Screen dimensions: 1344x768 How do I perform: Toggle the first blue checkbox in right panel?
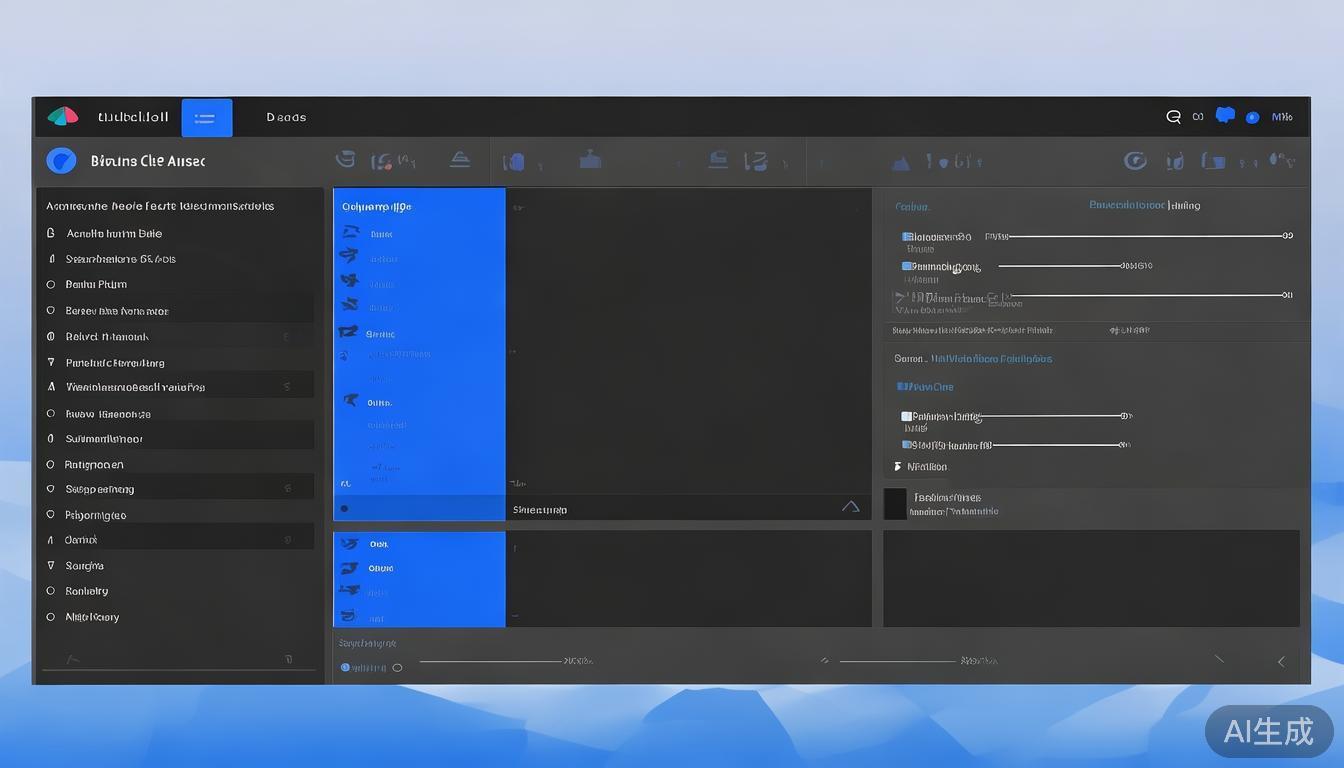pyautogui.click(x=907, y=237)
